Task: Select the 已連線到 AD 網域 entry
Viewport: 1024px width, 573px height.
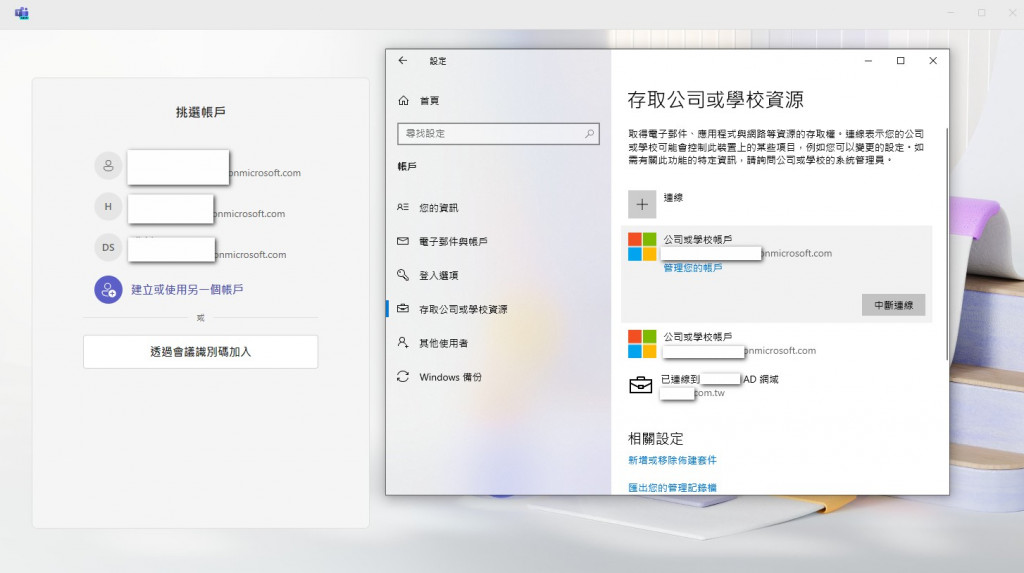Action: click(776, 385)
